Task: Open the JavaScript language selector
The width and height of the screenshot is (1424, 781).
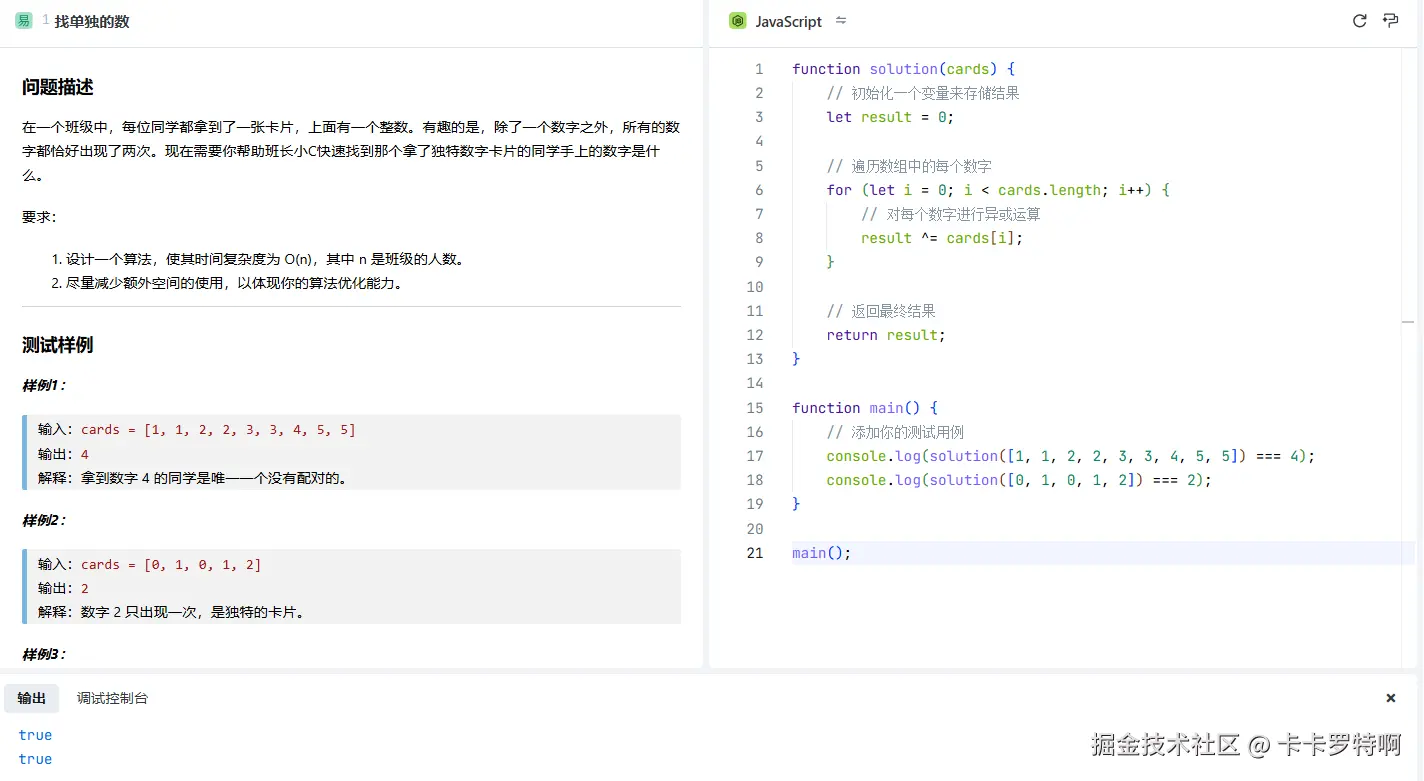Action: pyautogui.click(x=788, y=21)
